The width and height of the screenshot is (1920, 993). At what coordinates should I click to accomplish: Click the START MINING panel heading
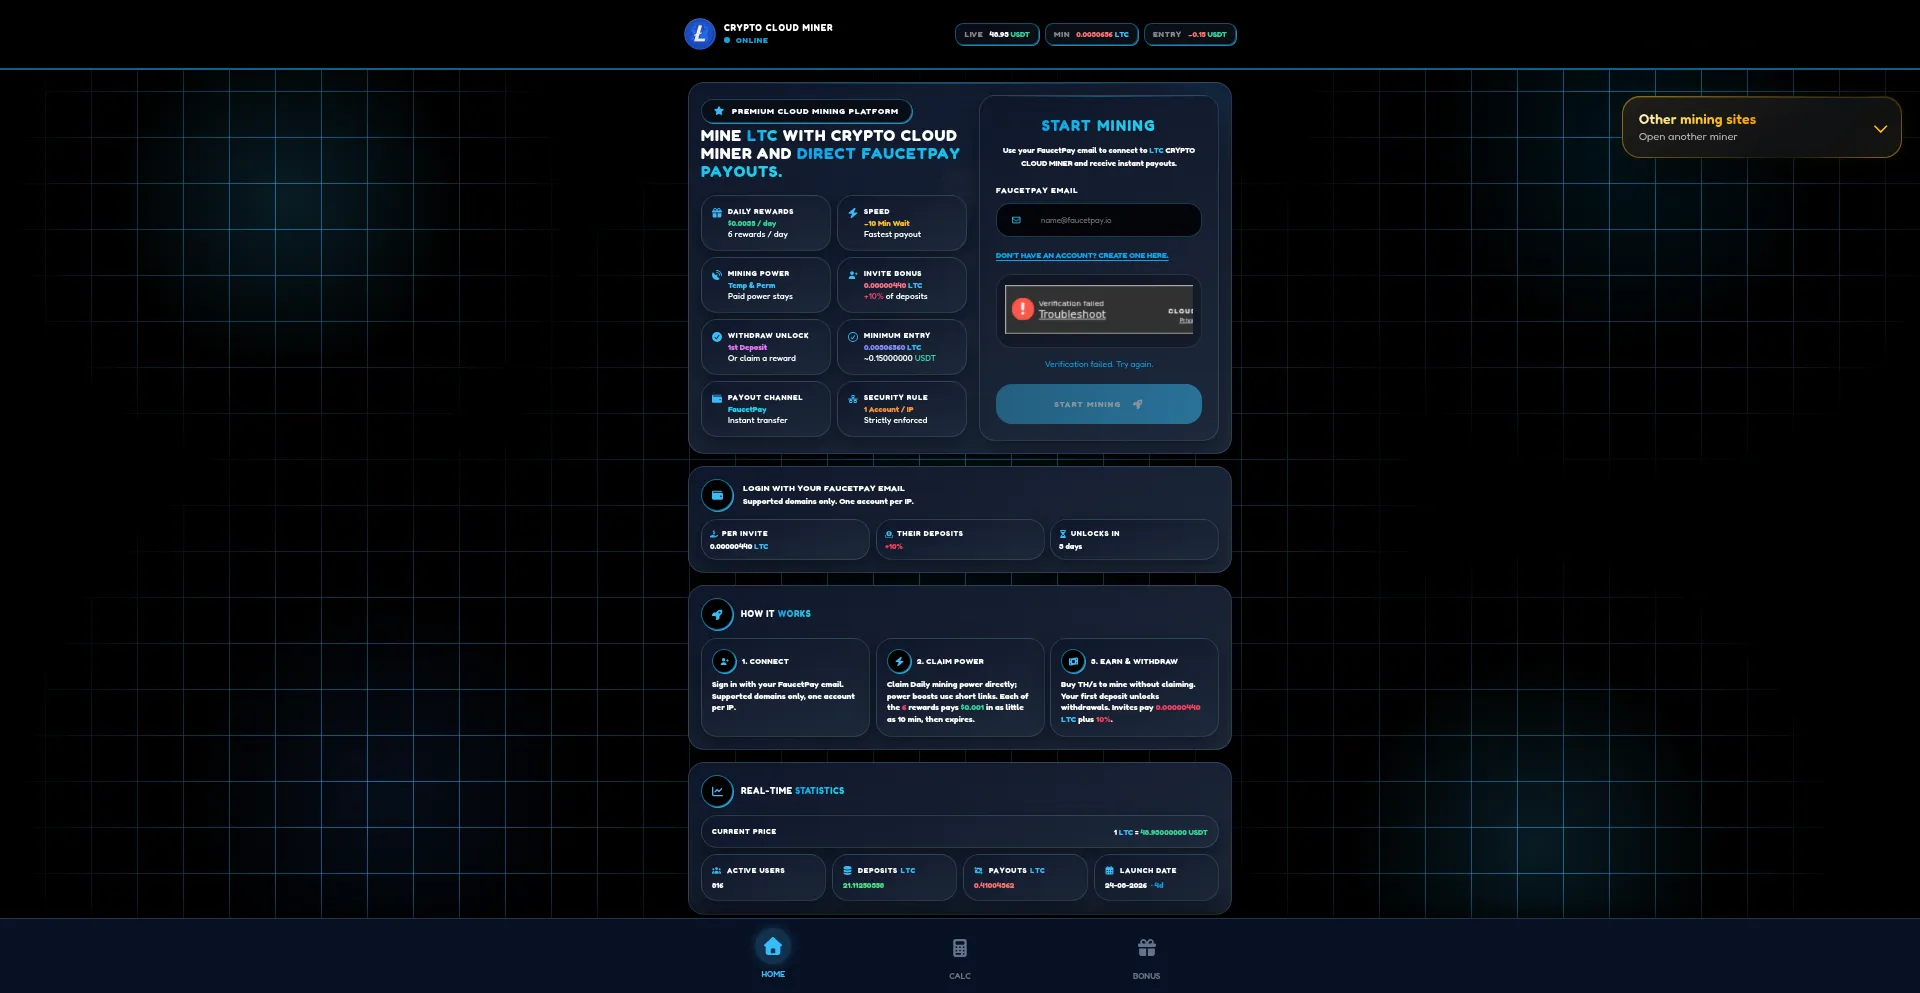(1098, 126)
